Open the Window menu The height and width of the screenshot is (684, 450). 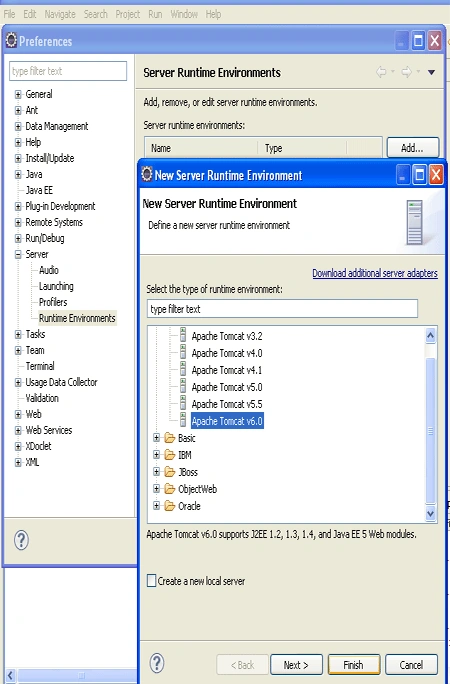(184, 14)
